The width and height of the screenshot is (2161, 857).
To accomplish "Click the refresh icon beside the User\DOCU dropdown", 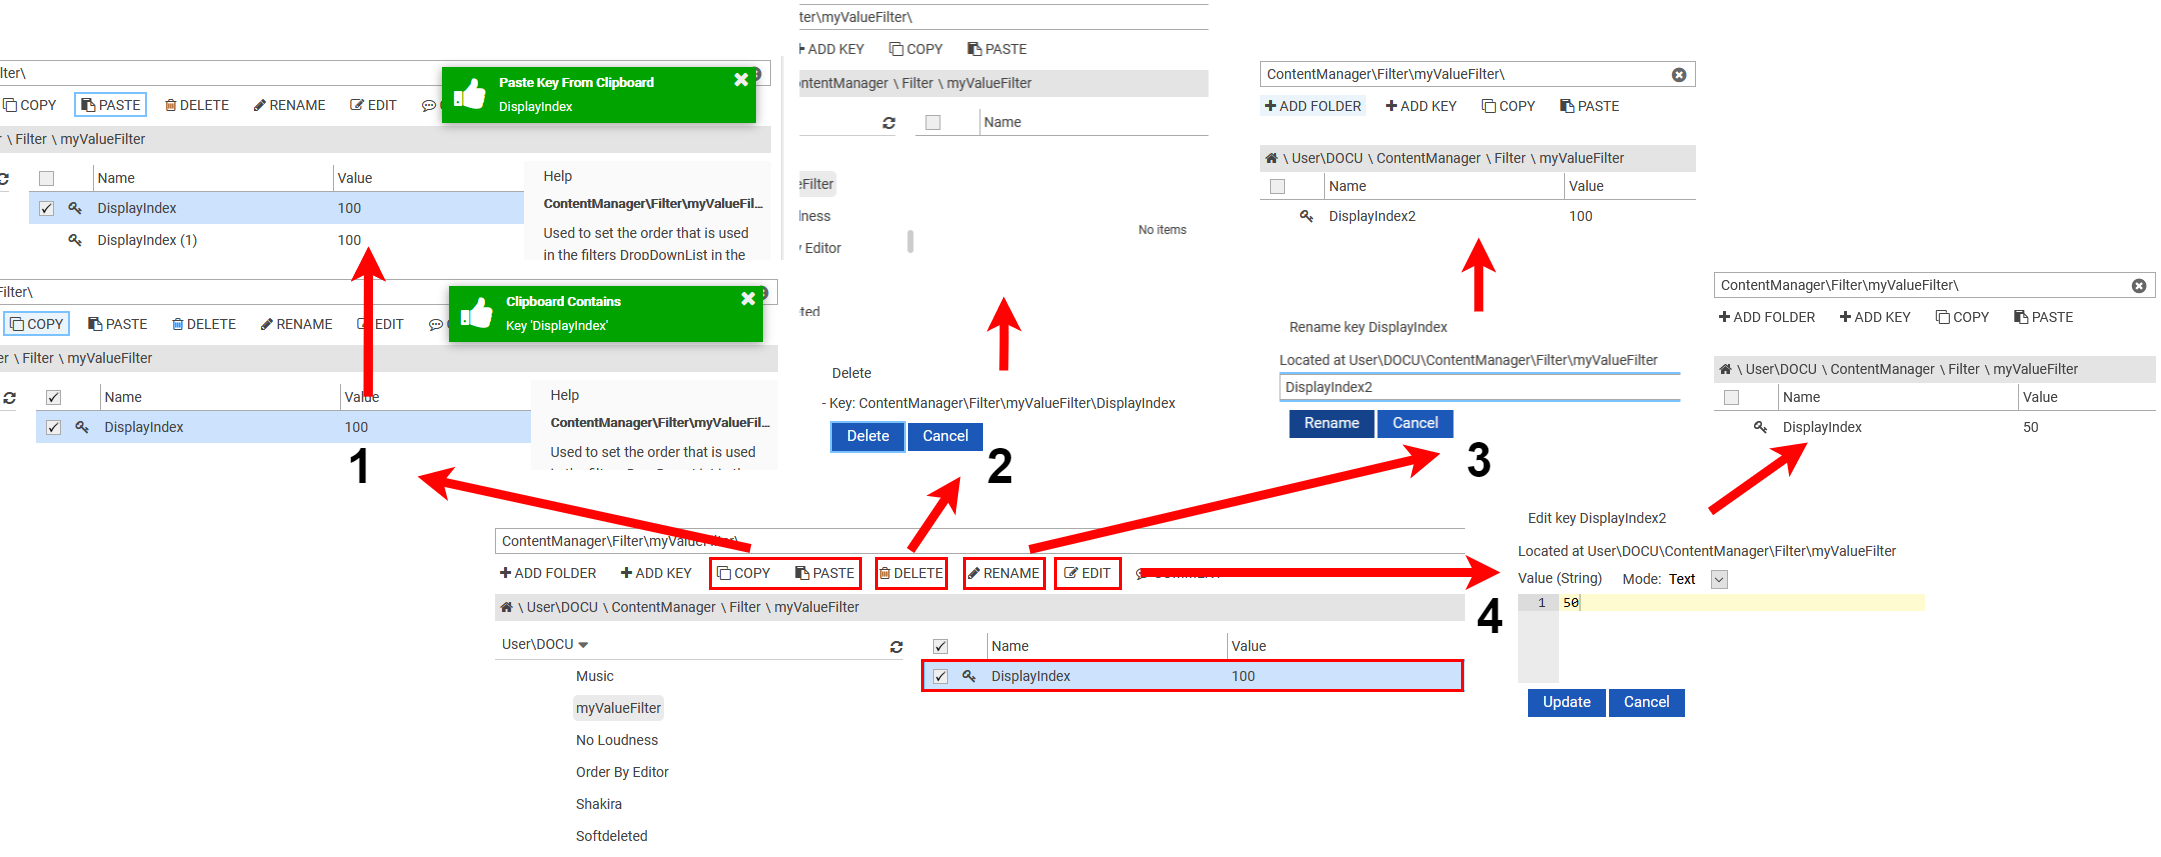I will click(x=896, y=647).
